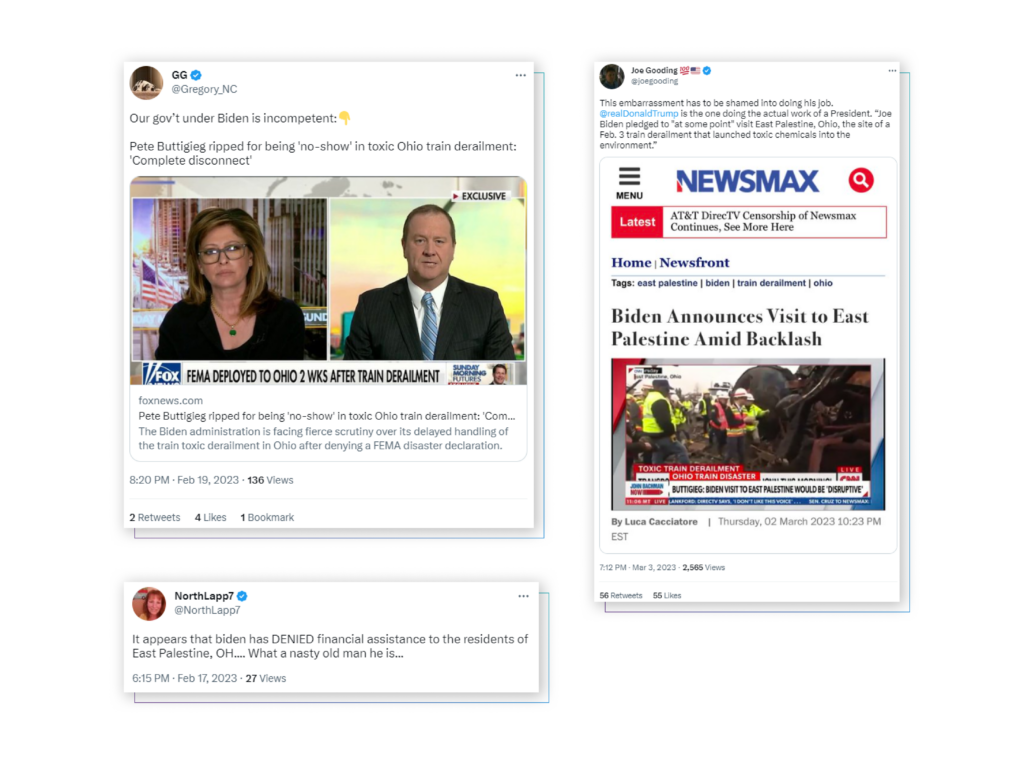The image size is (1024, 774).
Task: View the 2 Retweets on GG's tweet
Action: 155,517
